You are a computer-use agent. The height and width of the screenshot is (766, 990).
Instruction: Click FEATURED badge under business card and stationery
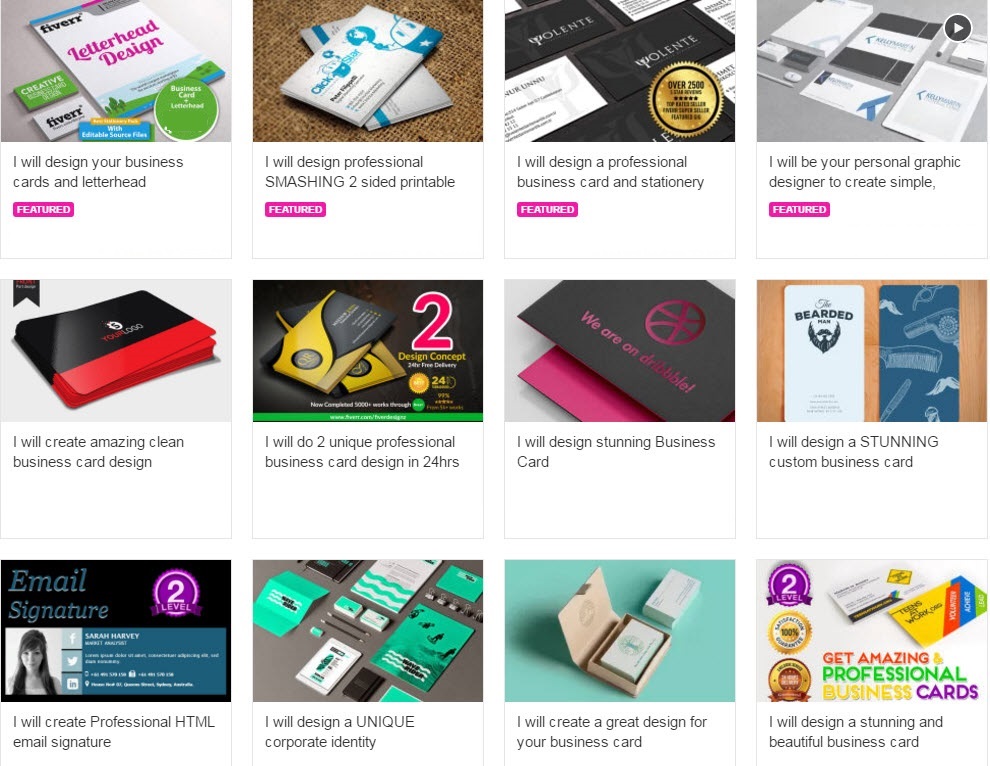click(547, 210)
